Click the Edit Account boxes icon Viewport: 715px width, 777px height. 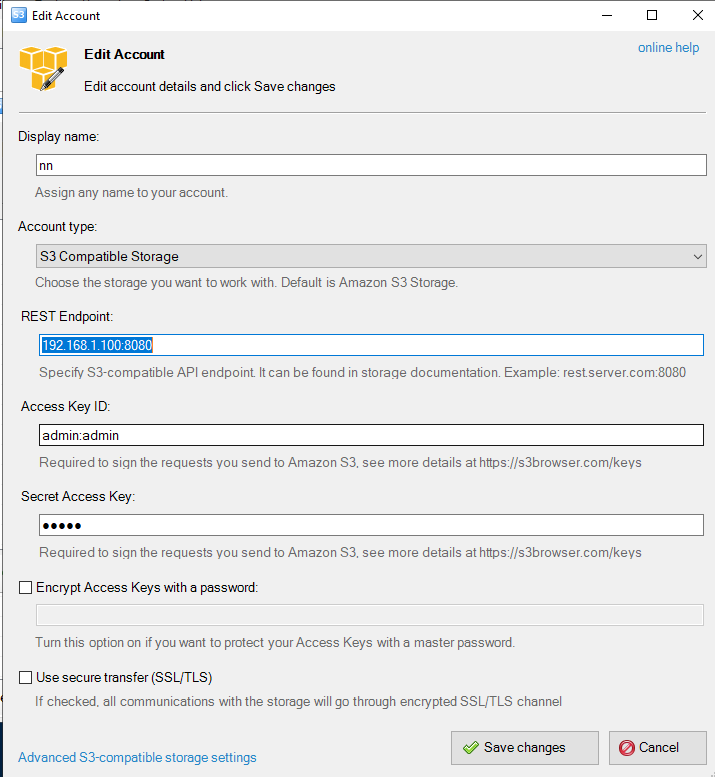pos(43,68)
